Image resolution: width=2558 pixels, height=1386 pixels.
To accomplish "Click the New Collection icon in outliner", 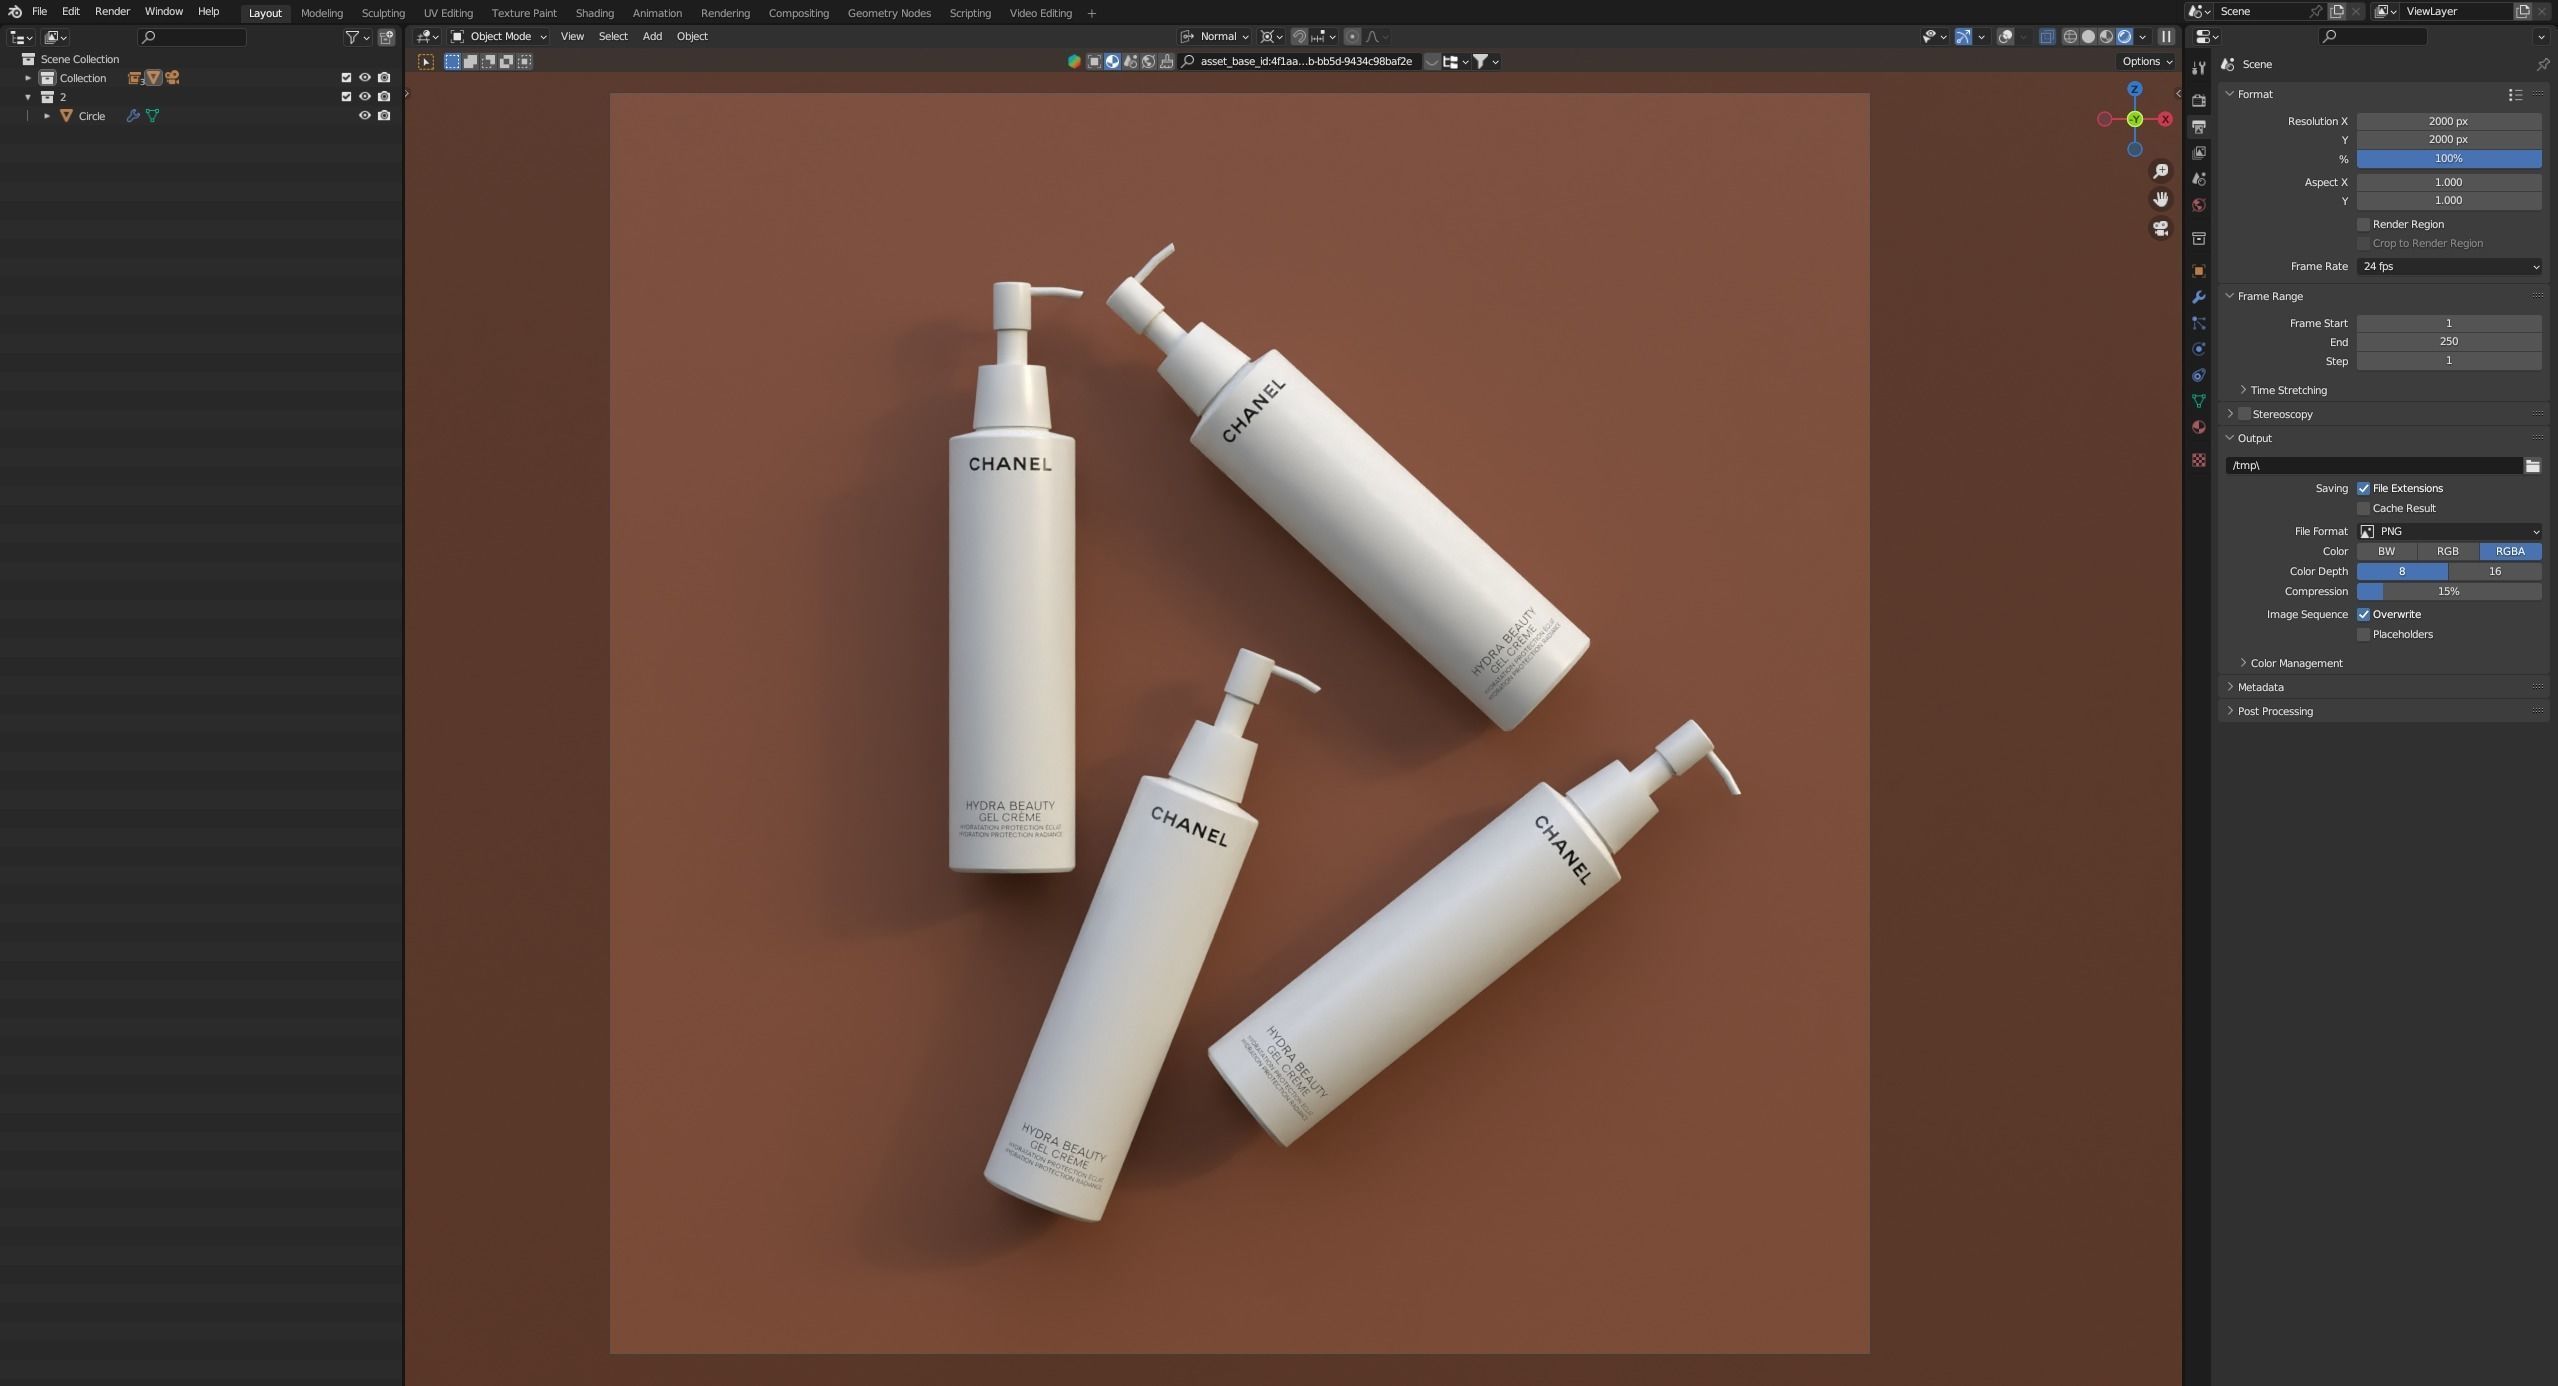I will [x=386, y=37].
